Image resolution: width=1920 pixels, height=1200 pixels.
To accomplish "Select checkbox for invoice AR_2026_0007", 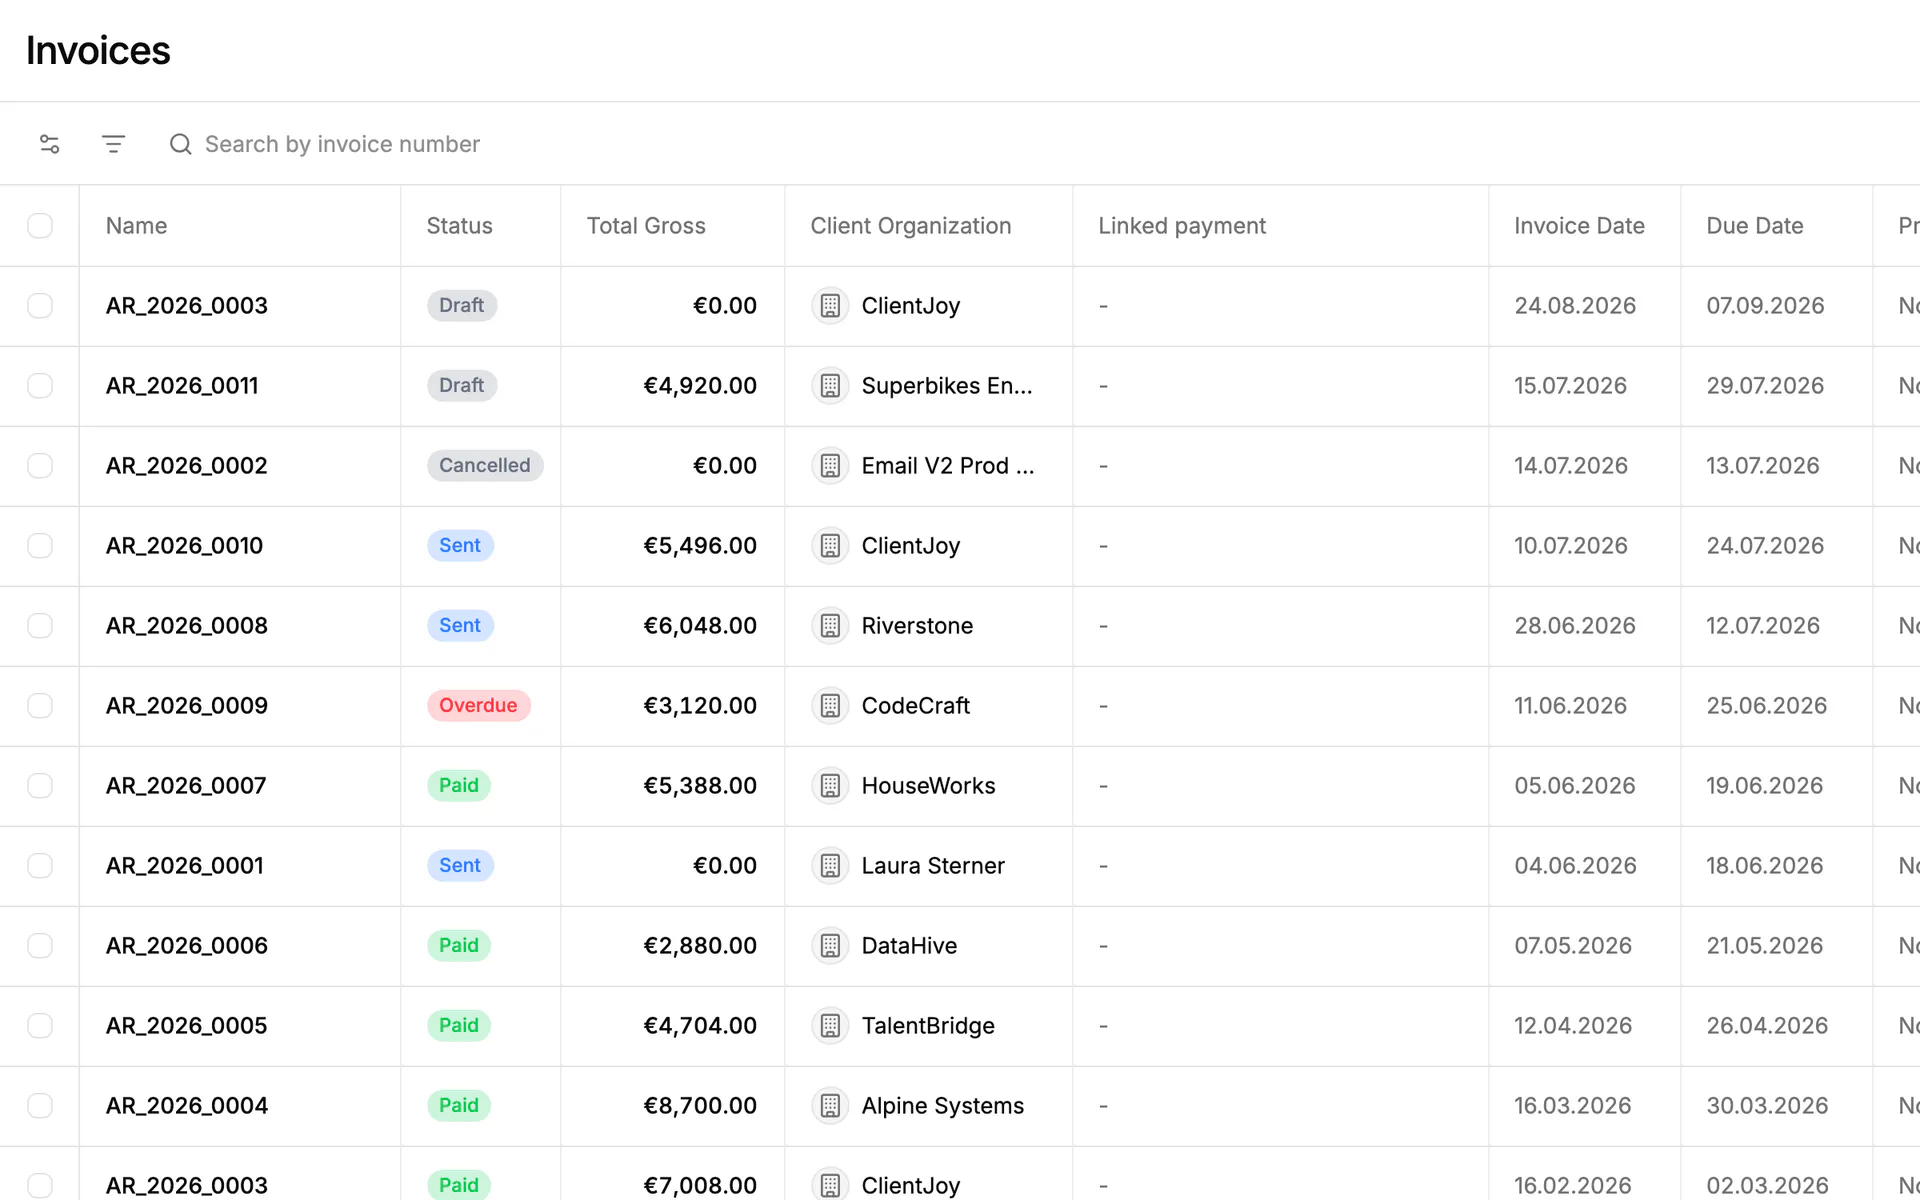I will (40, 786).
